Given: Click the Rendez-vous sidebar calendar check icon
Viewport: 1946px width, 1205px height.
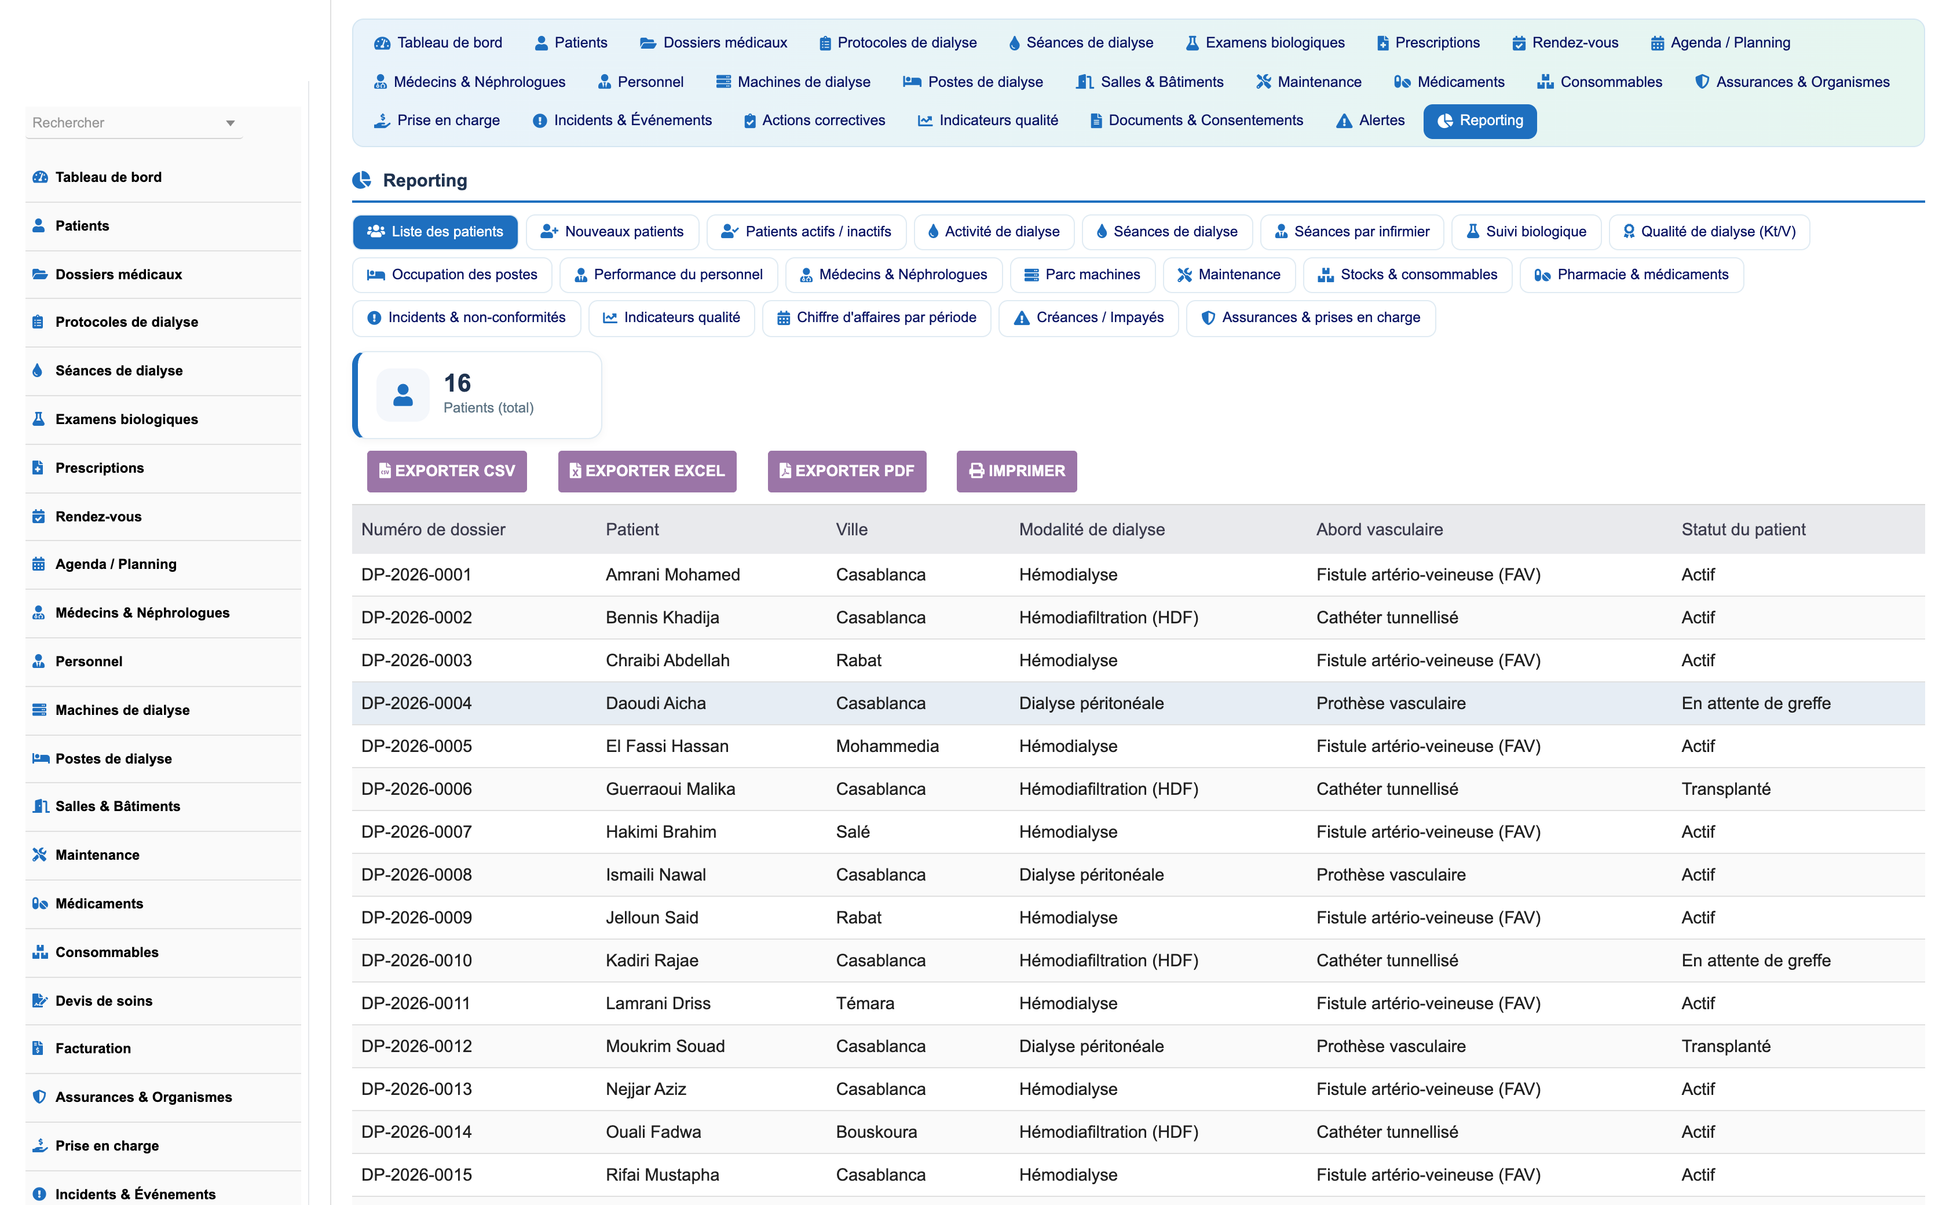Looking at the screenshot, I should point(38,516).
